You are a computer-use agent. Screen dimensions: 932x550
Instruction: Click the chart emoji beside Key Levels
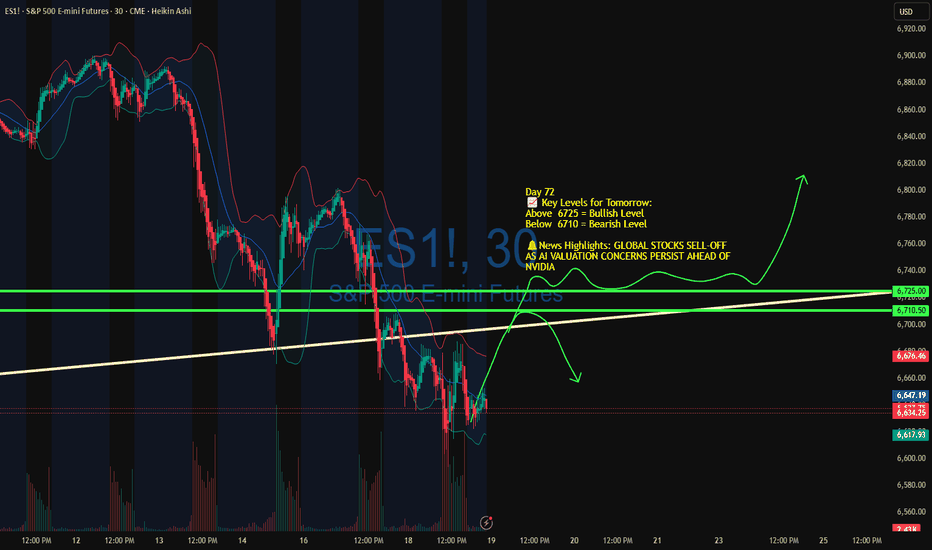[530, 202]
